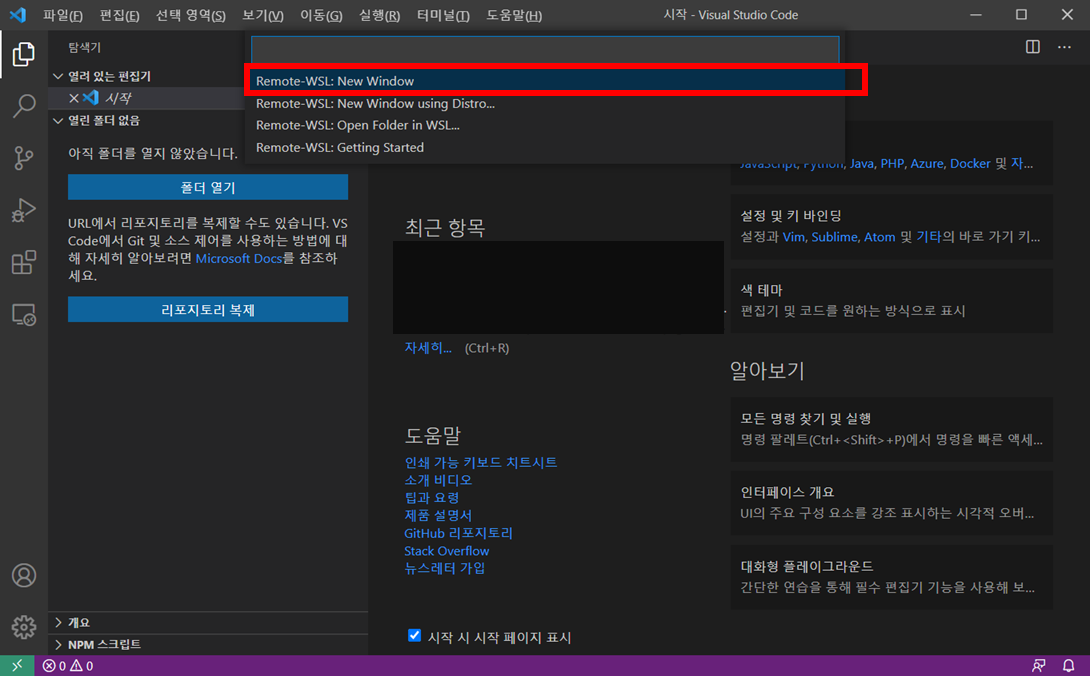This screenshot has width=1090, height=676.
Task: Open the 소개 비디오 link
Action: coord(438,480)
